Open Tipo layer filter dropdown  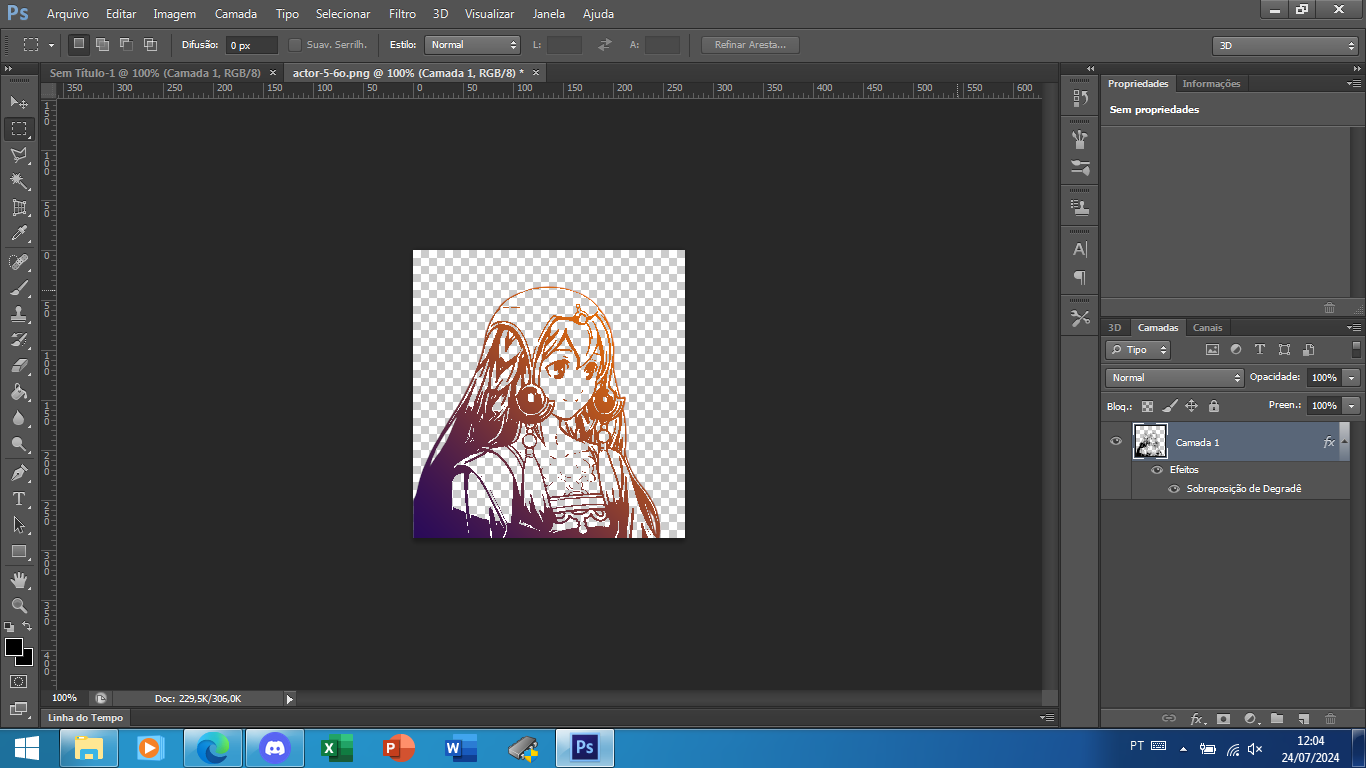click(1138, 350)
